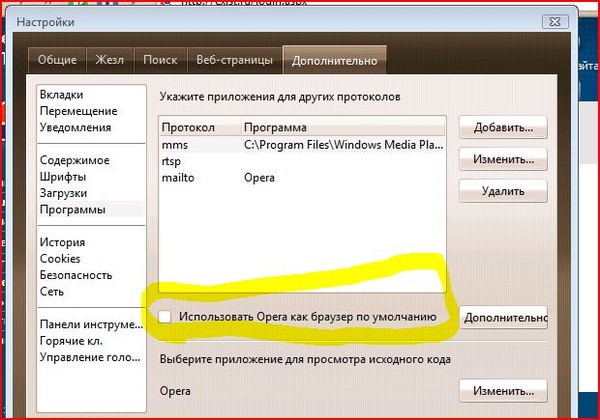This screenshot has width=600, height=420.
Task: Click Windows Media Player path cell
Action: (x=343, y=145)
